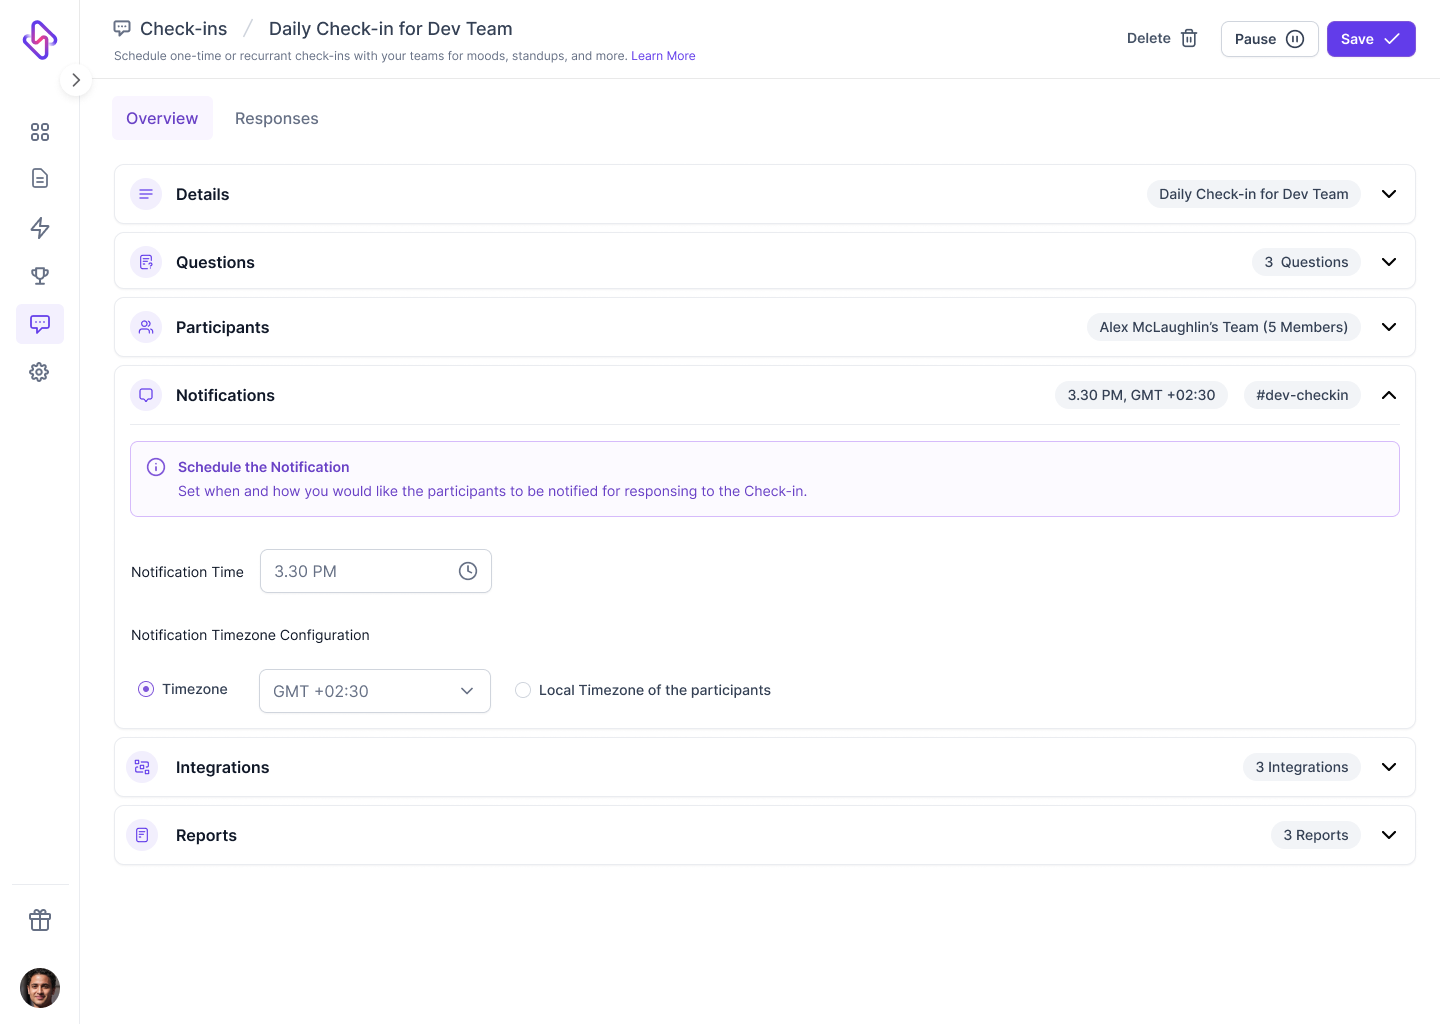Click the document icon in sidebar
Viewport: 1440px width, 1024px height.
point(40,178)
